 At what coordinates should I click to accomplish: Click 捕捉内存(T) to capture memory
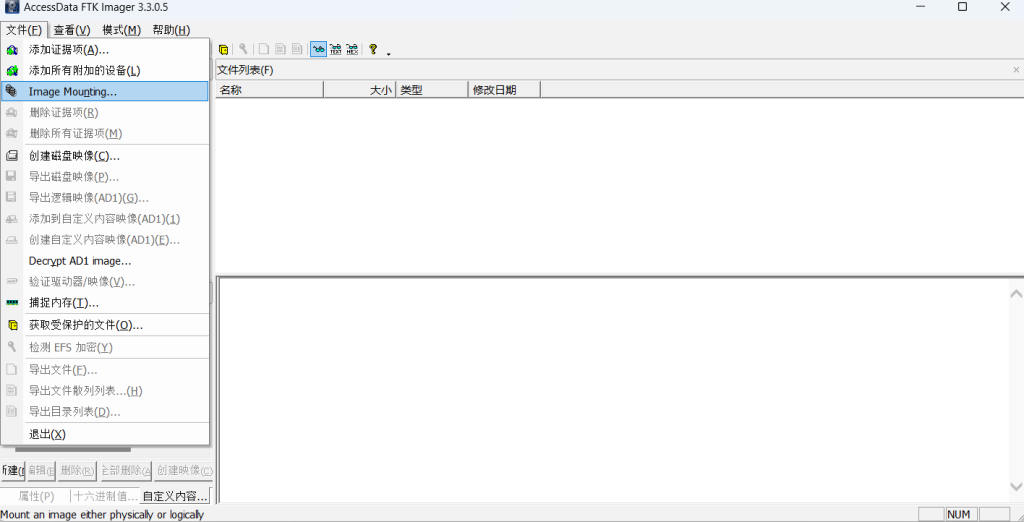[63, 303]
